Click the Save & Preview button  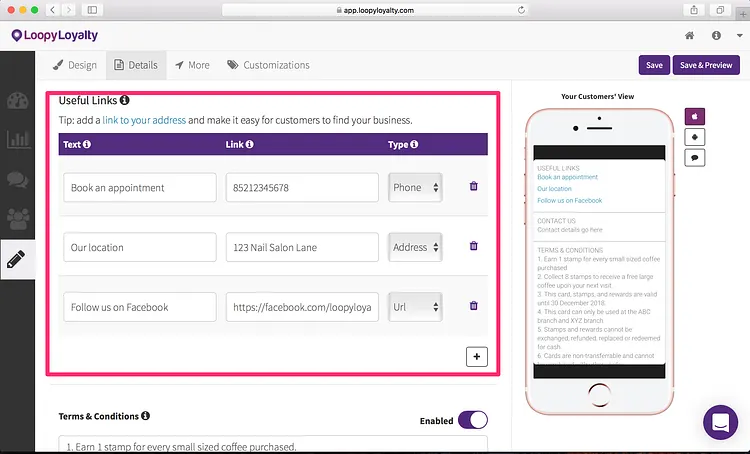point(706,65)
